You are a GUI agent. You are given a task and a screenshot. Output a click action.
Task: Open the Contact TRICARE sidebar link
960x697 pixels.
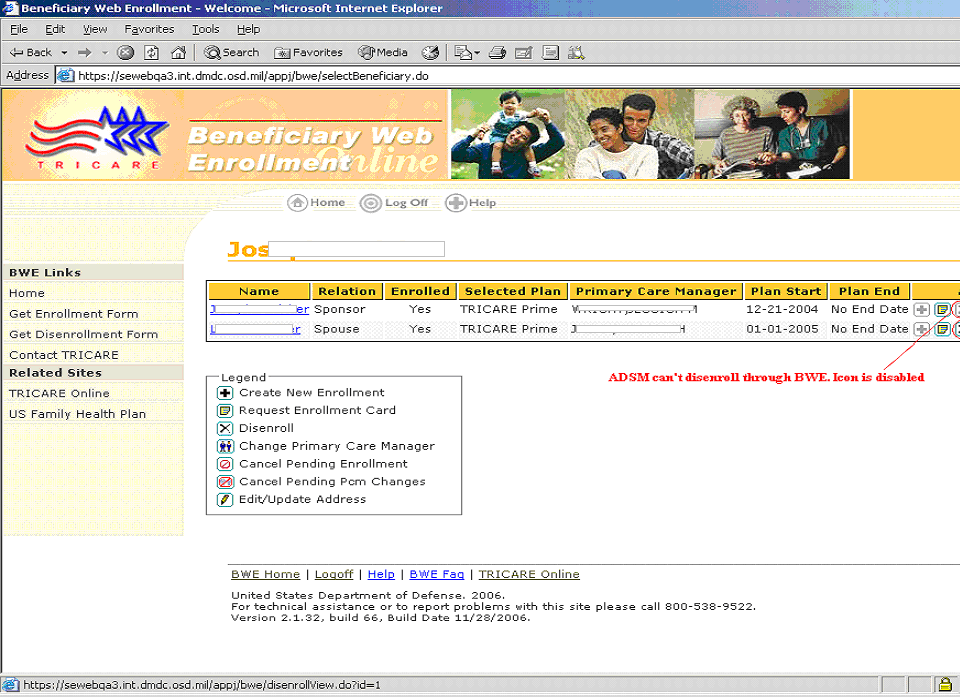pyautogui.click(x=64, y=355)
